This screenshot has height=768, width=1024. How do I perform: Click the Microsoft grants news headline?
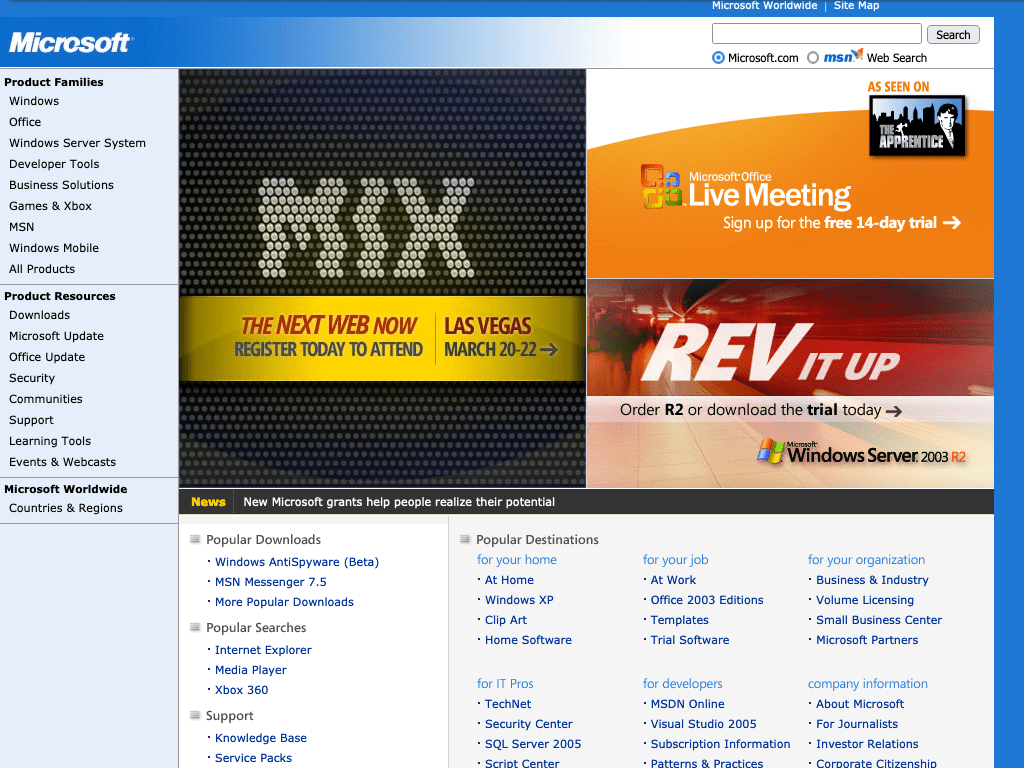point(399,501)
